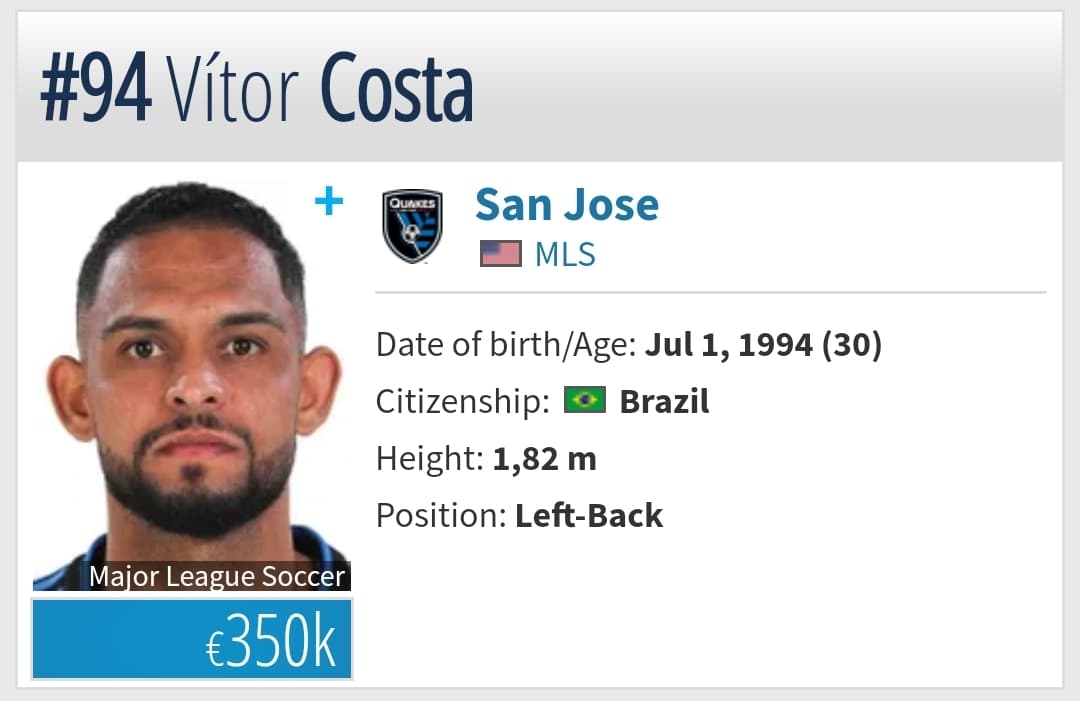Click the Citizenship label
Image resolution: width=1080 pixels, height=701 pixels.
pyautogui.click(x=463, y=401)
